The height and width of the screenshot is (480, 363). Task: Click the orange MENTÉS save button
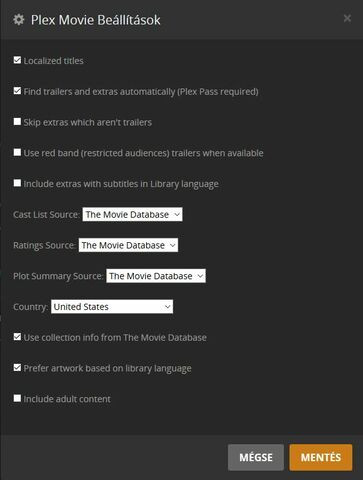click(321, 457)
